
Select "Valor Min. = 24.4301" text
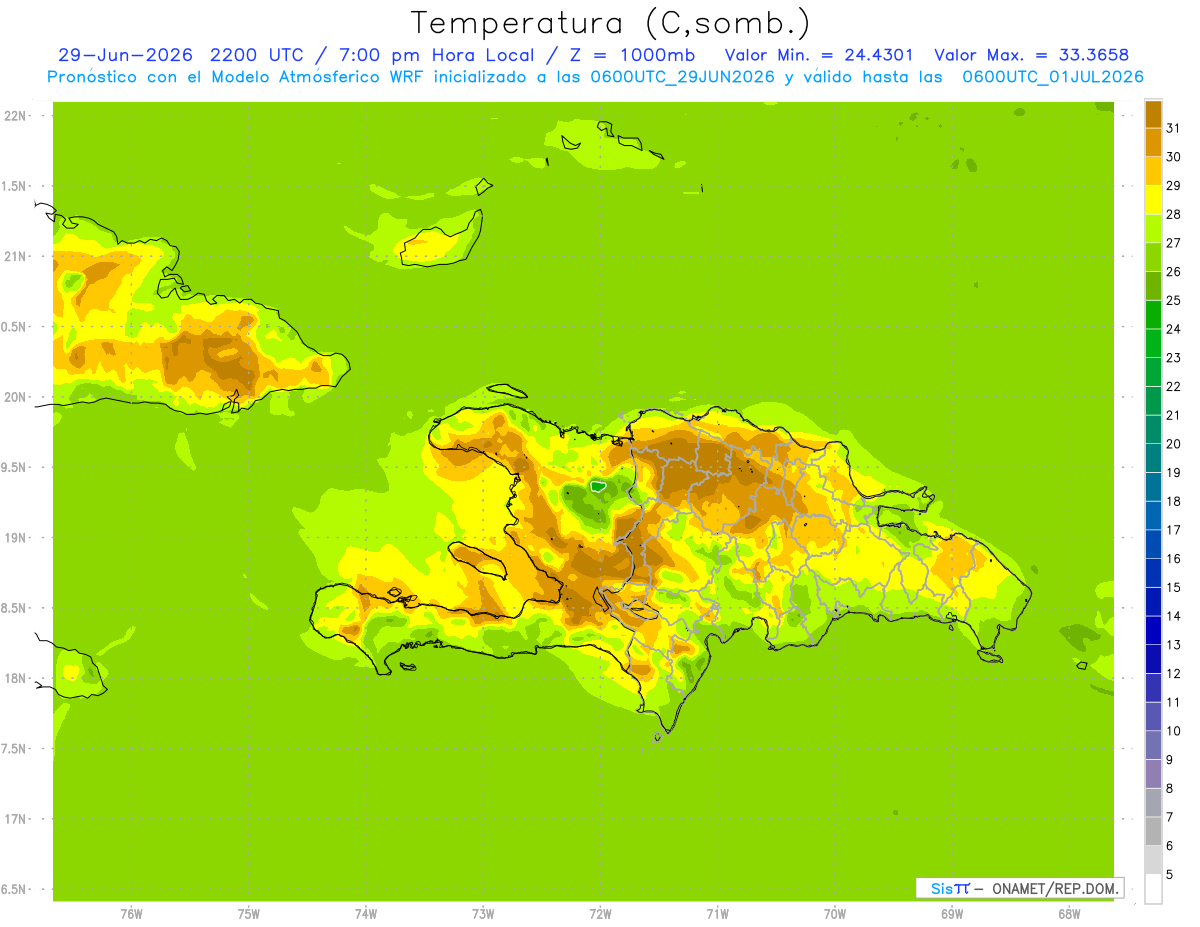[819, 55]
